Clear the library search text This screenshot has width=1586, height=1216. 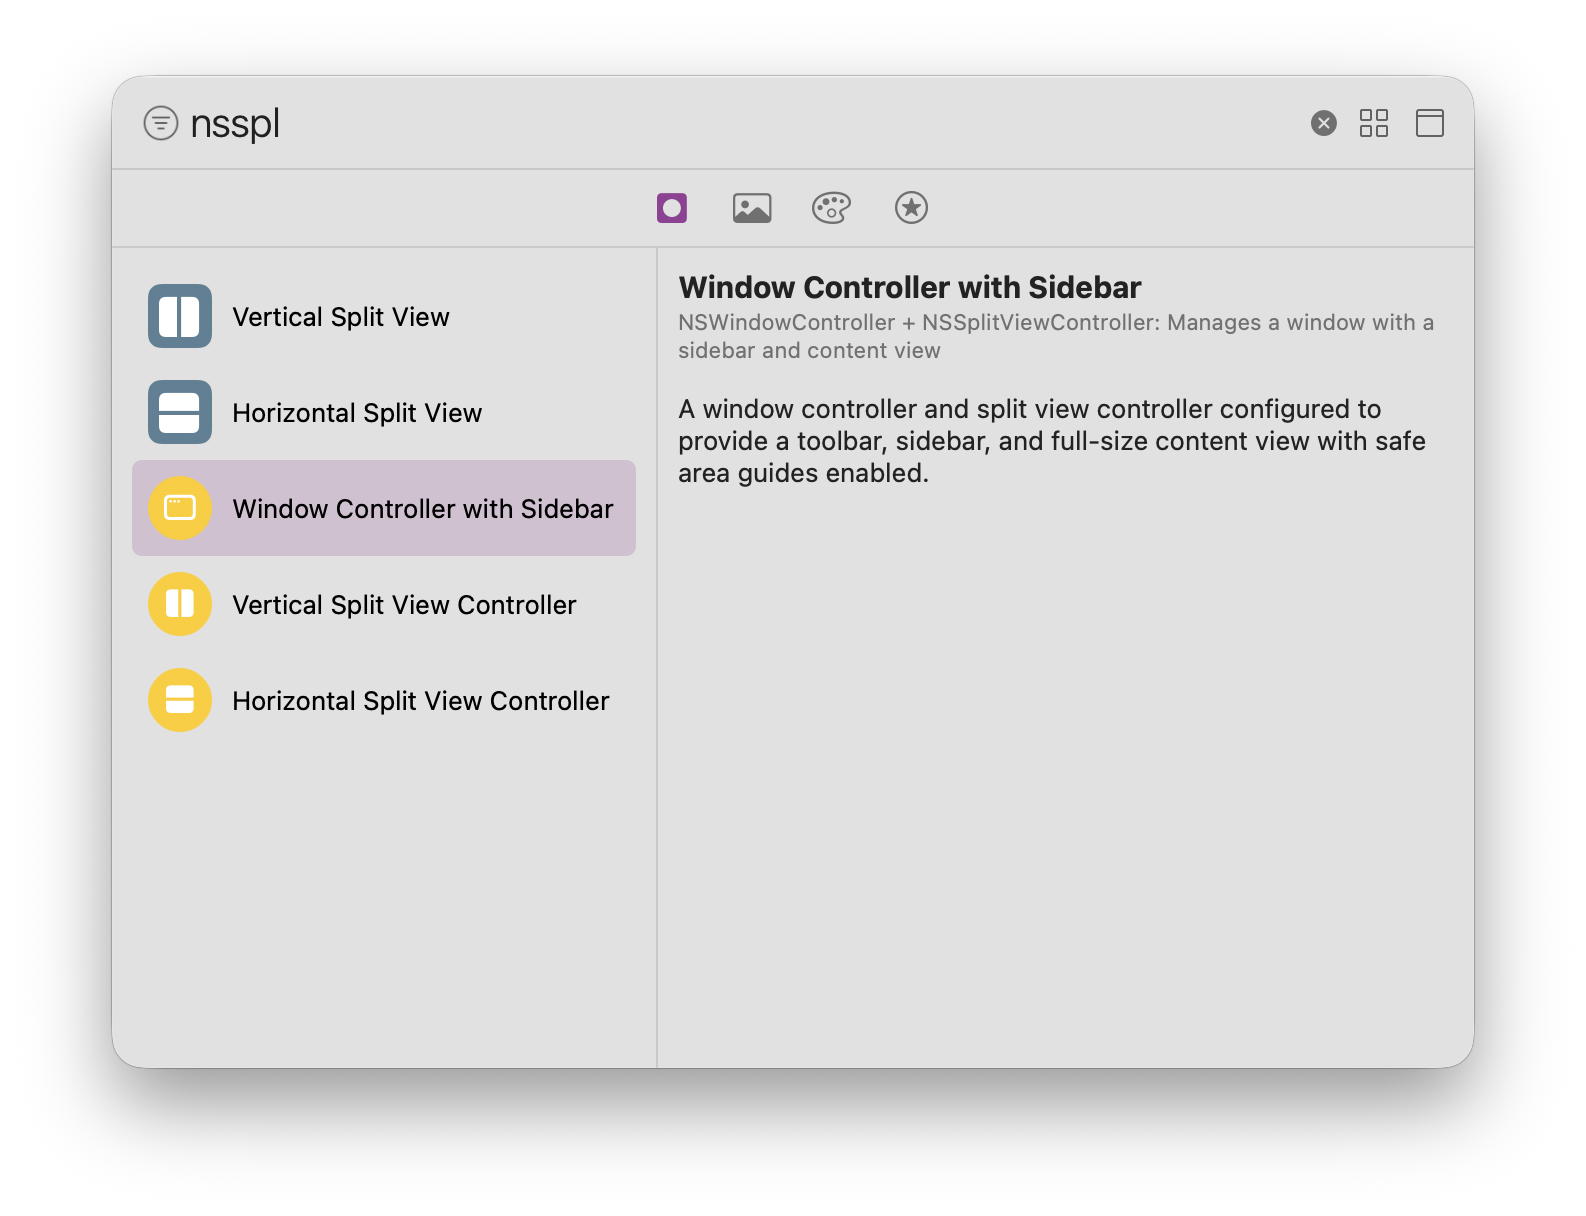click(x=1323, y=123)
